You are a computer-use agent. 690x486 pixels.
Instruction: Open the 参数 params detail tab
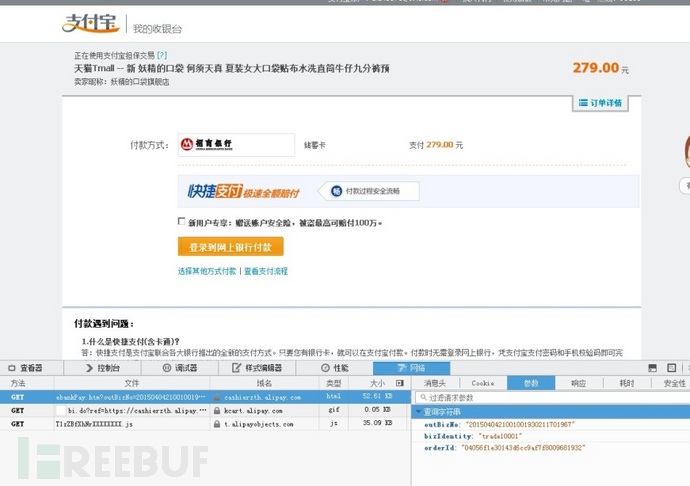click(x=531, y=383)
